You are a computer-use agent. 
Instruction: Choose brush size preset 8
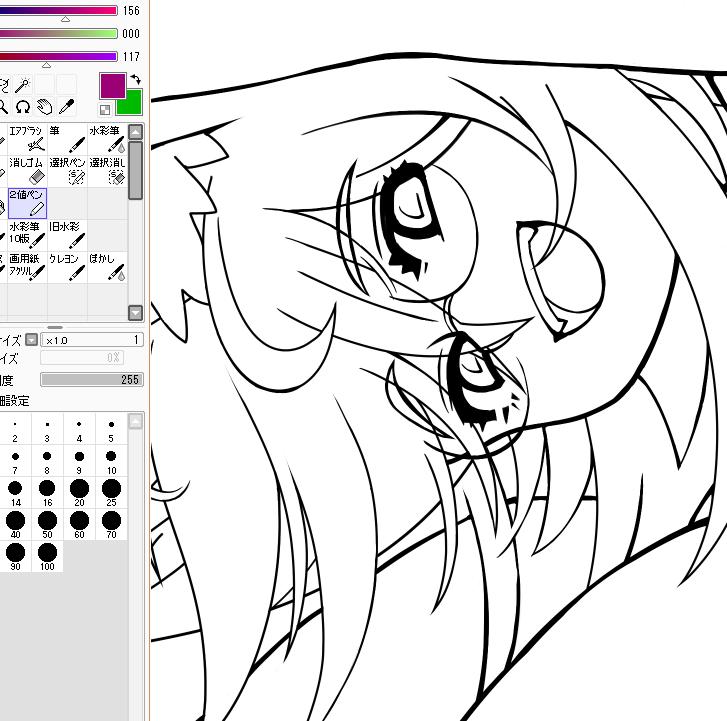(x=47, y=462)
